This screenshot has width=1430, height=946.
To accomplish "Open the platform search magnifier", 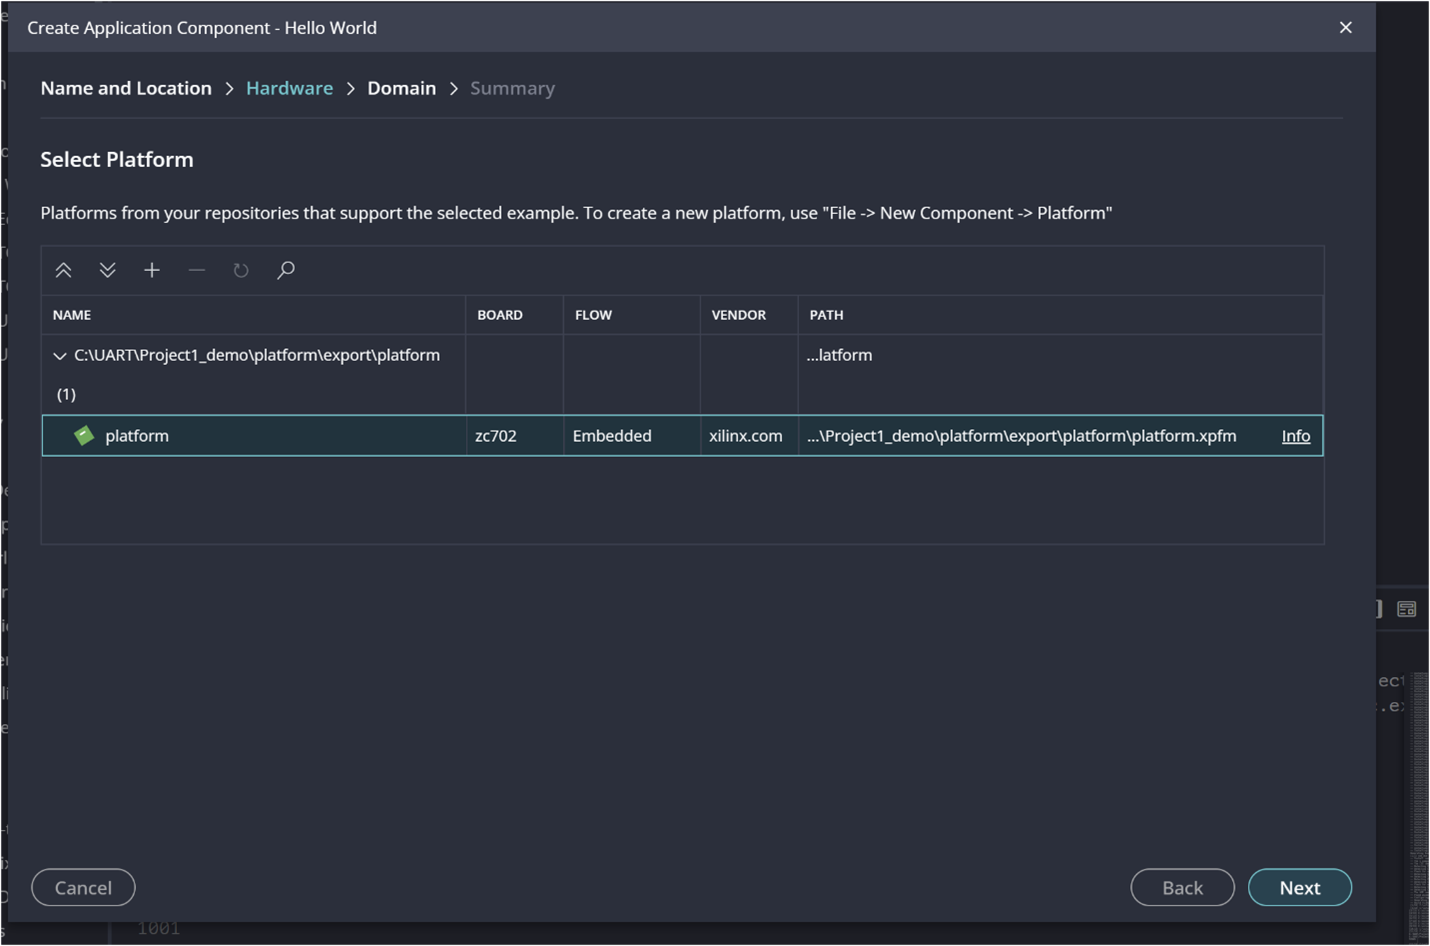I will click(x=285, y=269).
